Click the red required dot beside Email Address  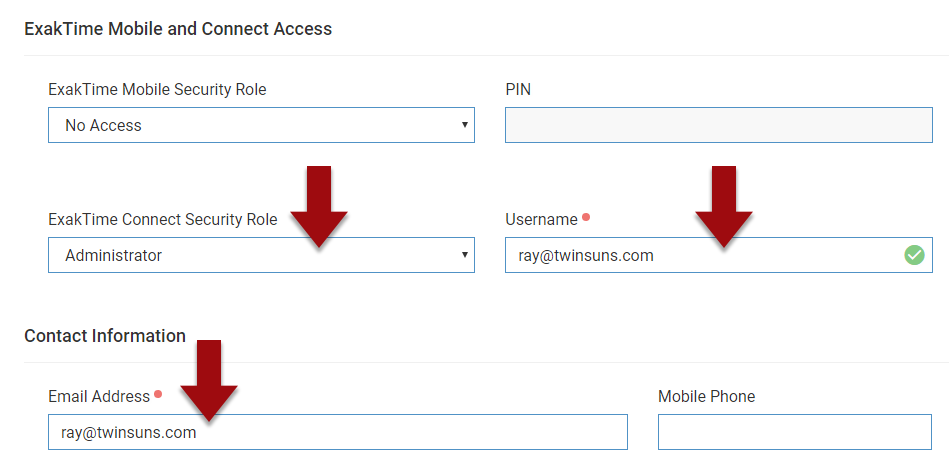158,395
